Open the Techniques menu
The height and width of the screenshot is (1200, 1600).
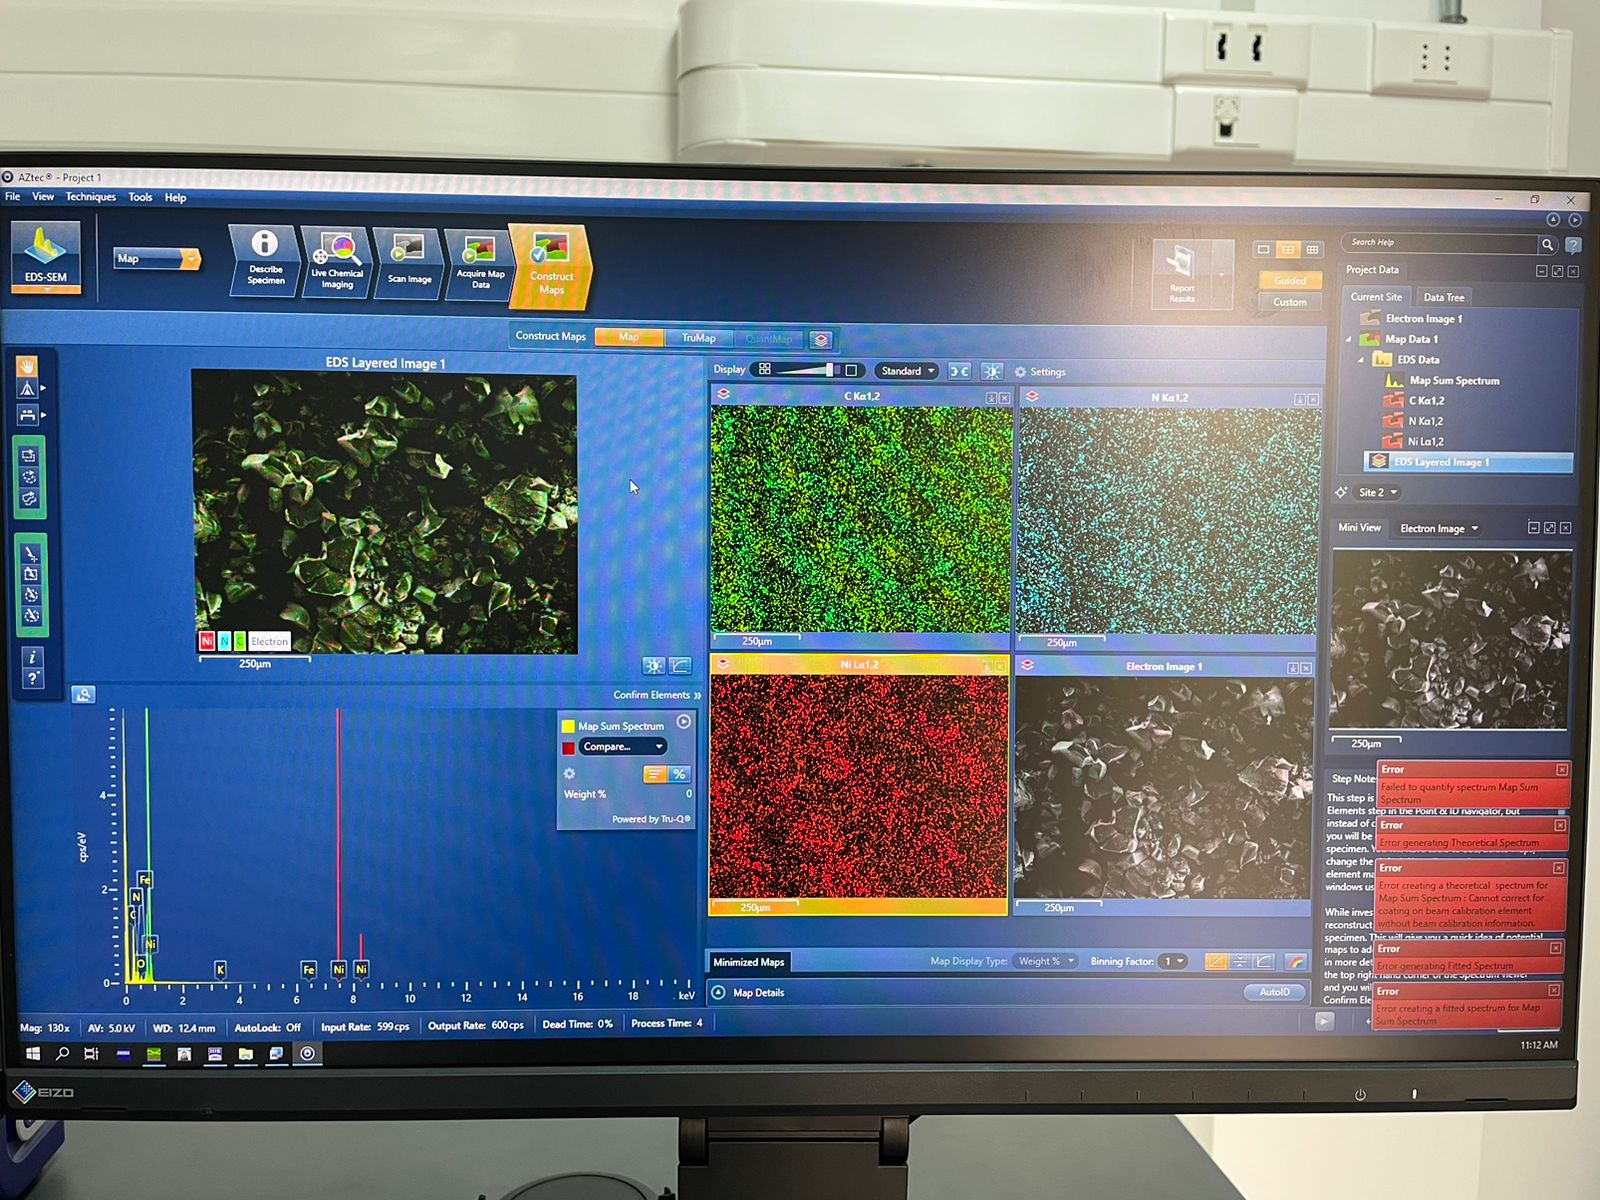point(90,197)
